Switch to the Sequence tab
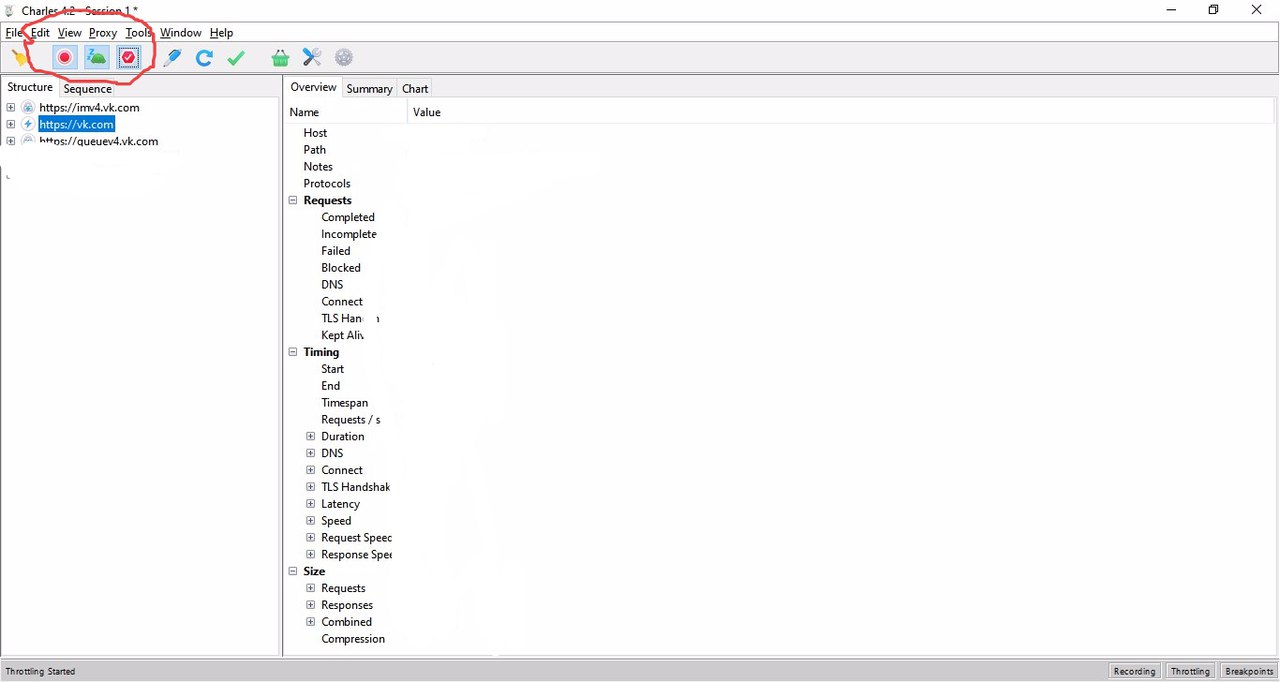The height and width of the screenshot is (682, 1280). [87, 89]
